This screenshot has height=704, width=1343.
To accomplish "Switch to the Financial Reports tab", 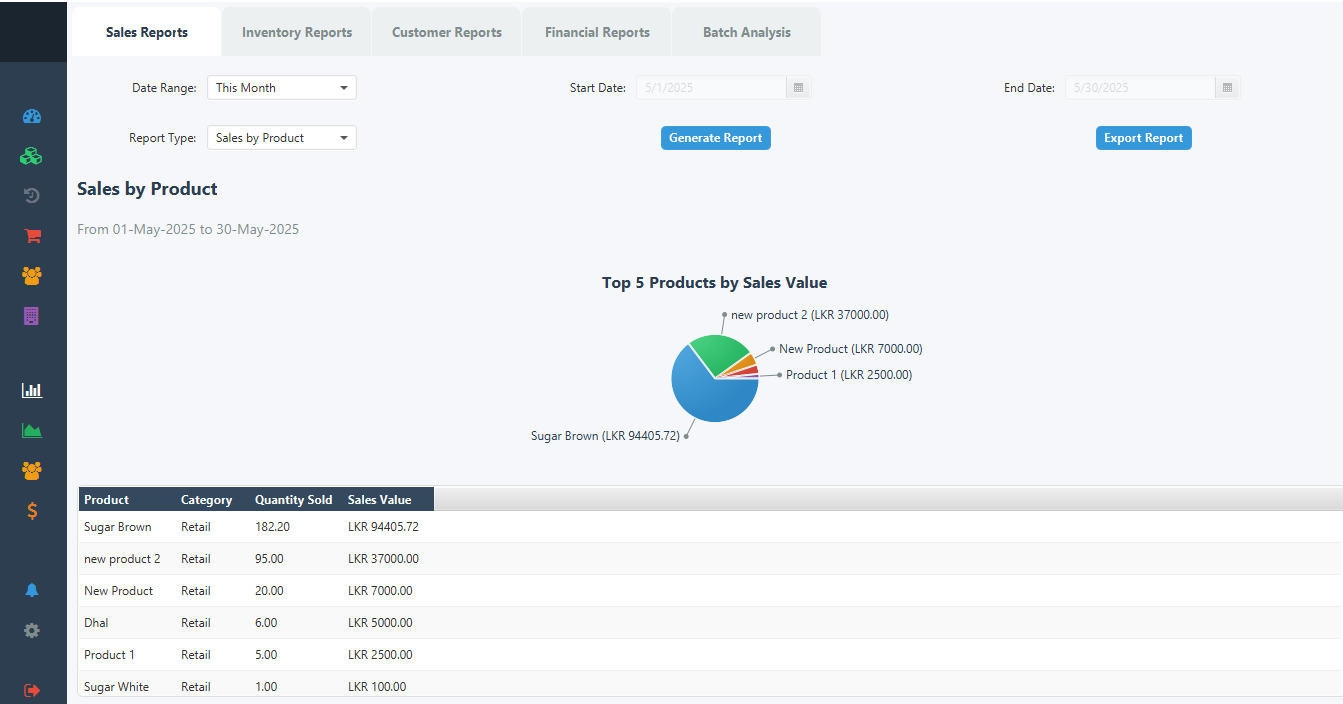I will tap(597, 32).
